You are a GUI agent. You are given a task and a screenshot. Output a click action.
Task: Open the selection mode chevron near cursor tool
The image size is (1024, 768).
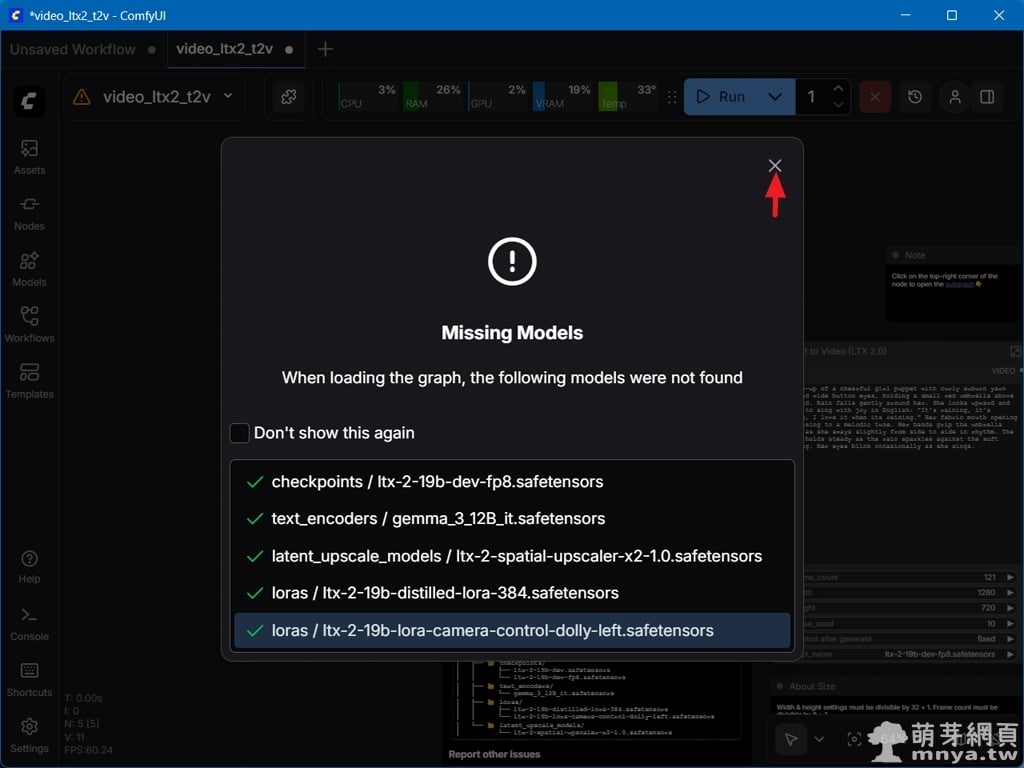819,739
